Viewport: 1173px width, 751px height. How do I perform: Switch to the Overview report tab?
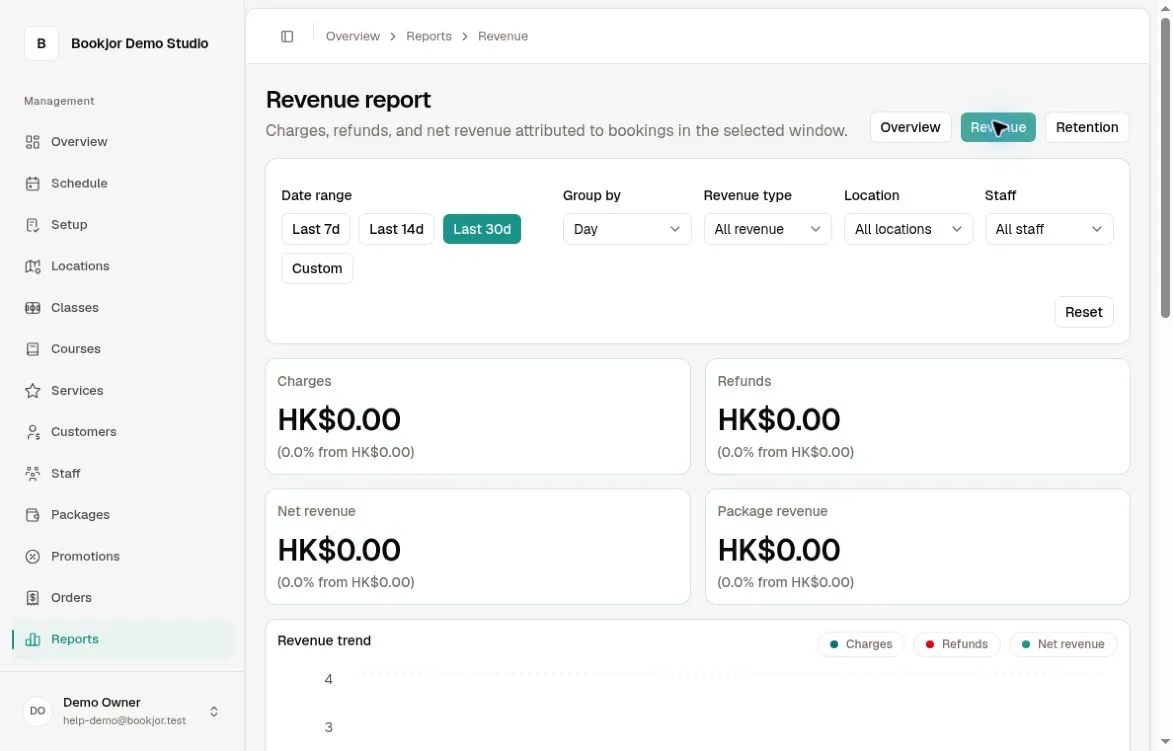pyautogui.click(x=910, y=127)
